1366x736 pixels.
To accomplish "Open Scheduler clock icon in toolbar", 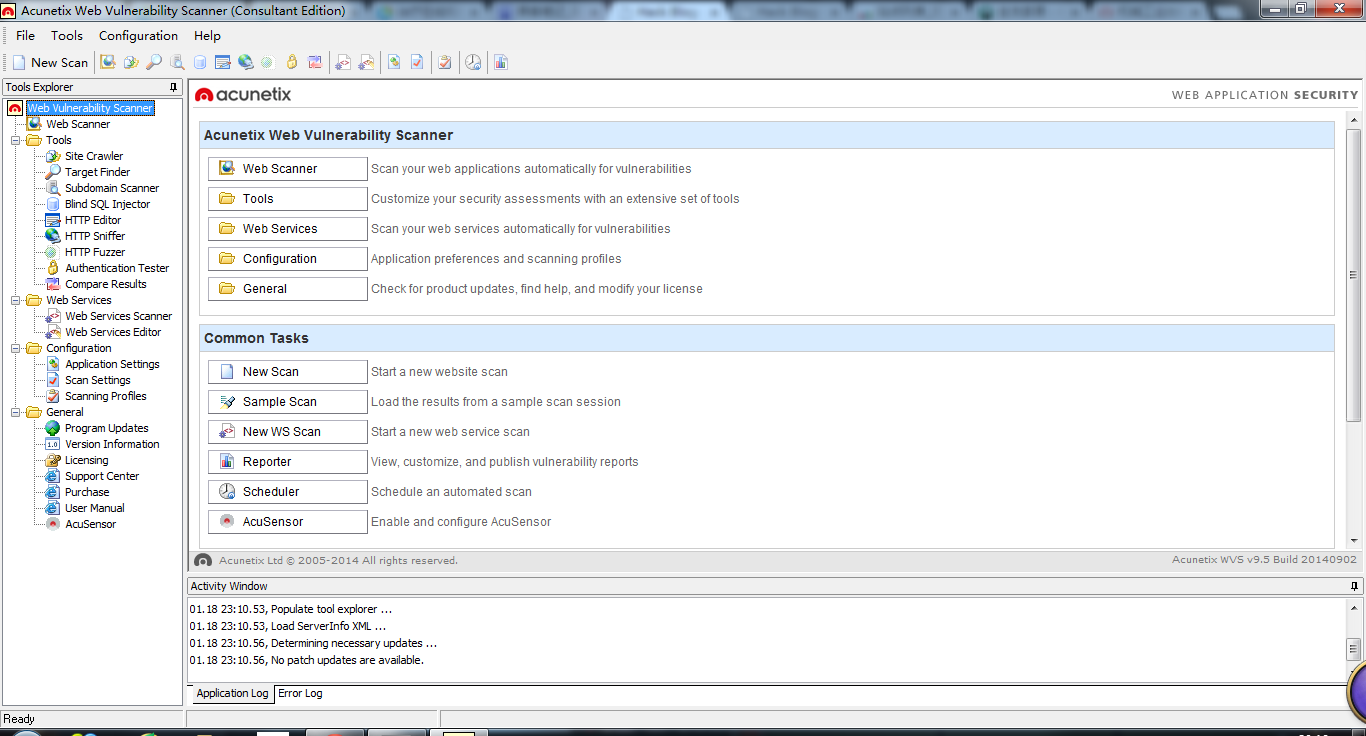I will [473, 62].
